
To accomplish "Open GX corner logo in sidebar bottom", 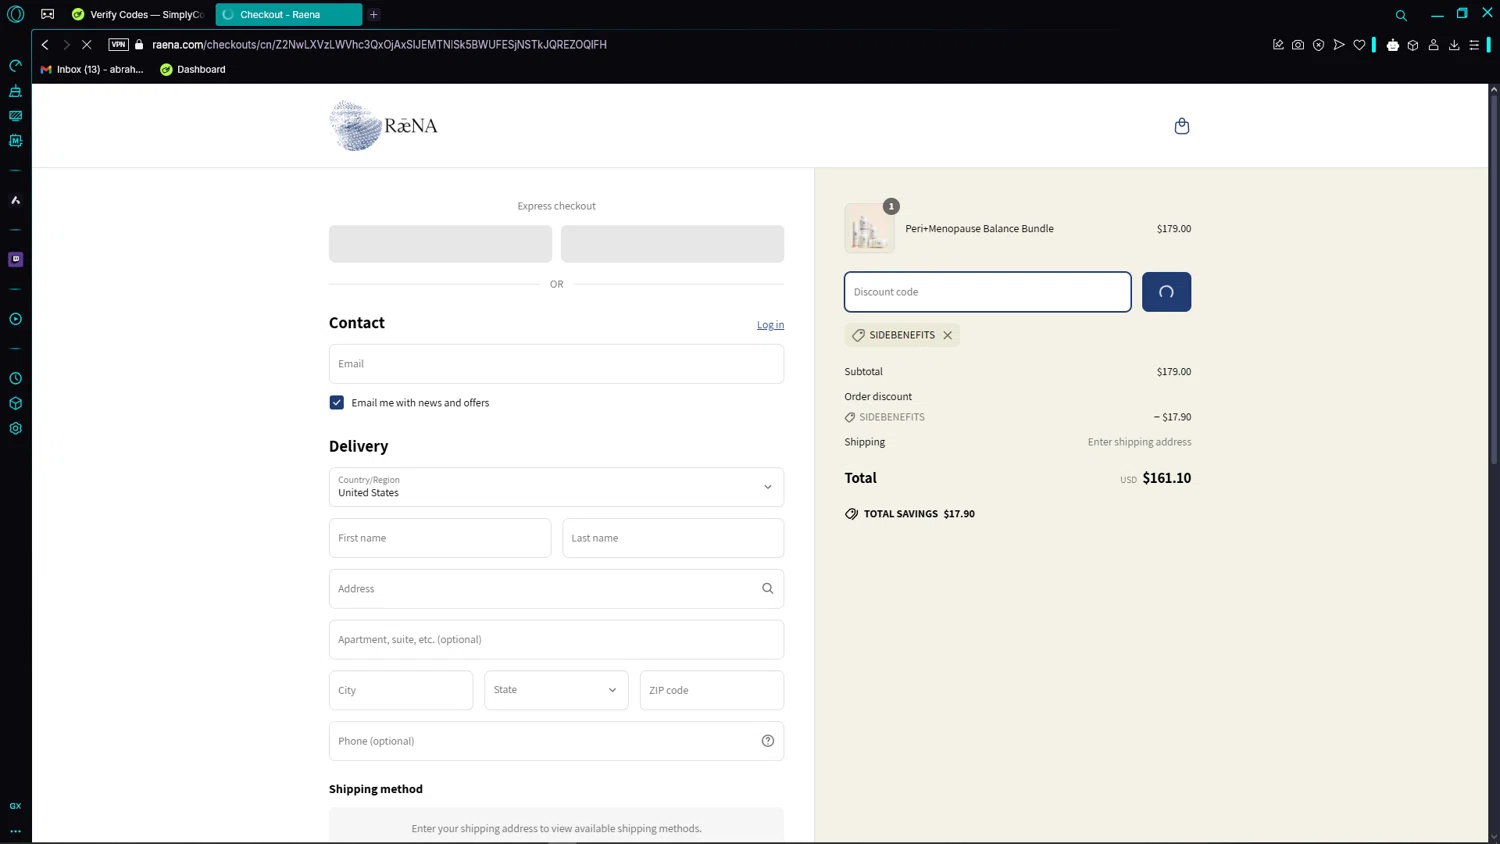I will (x=15, y=806).
